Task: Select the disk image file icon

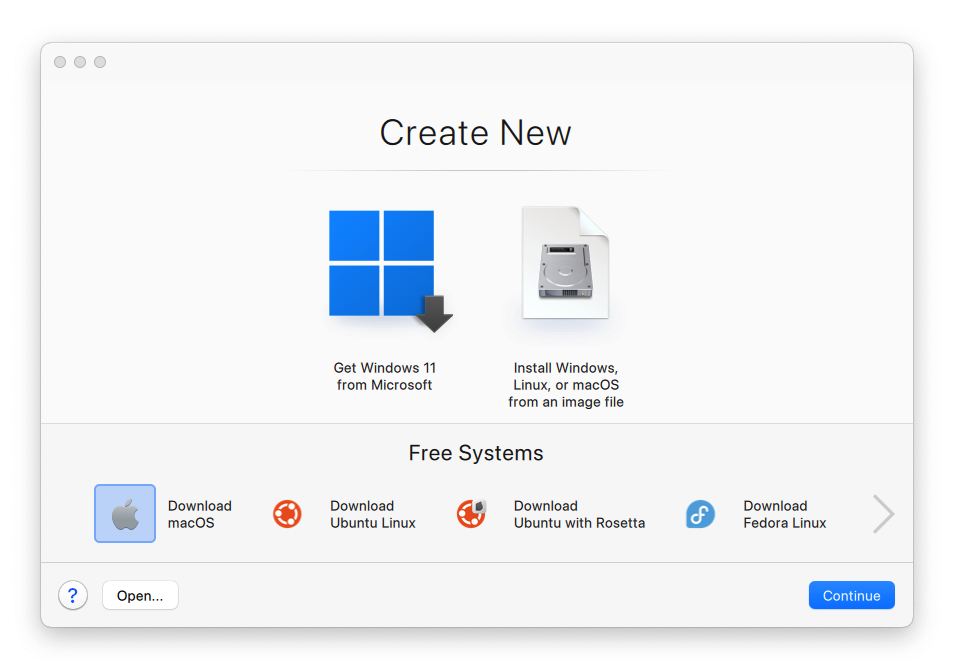Action: [x=565, y=265]
